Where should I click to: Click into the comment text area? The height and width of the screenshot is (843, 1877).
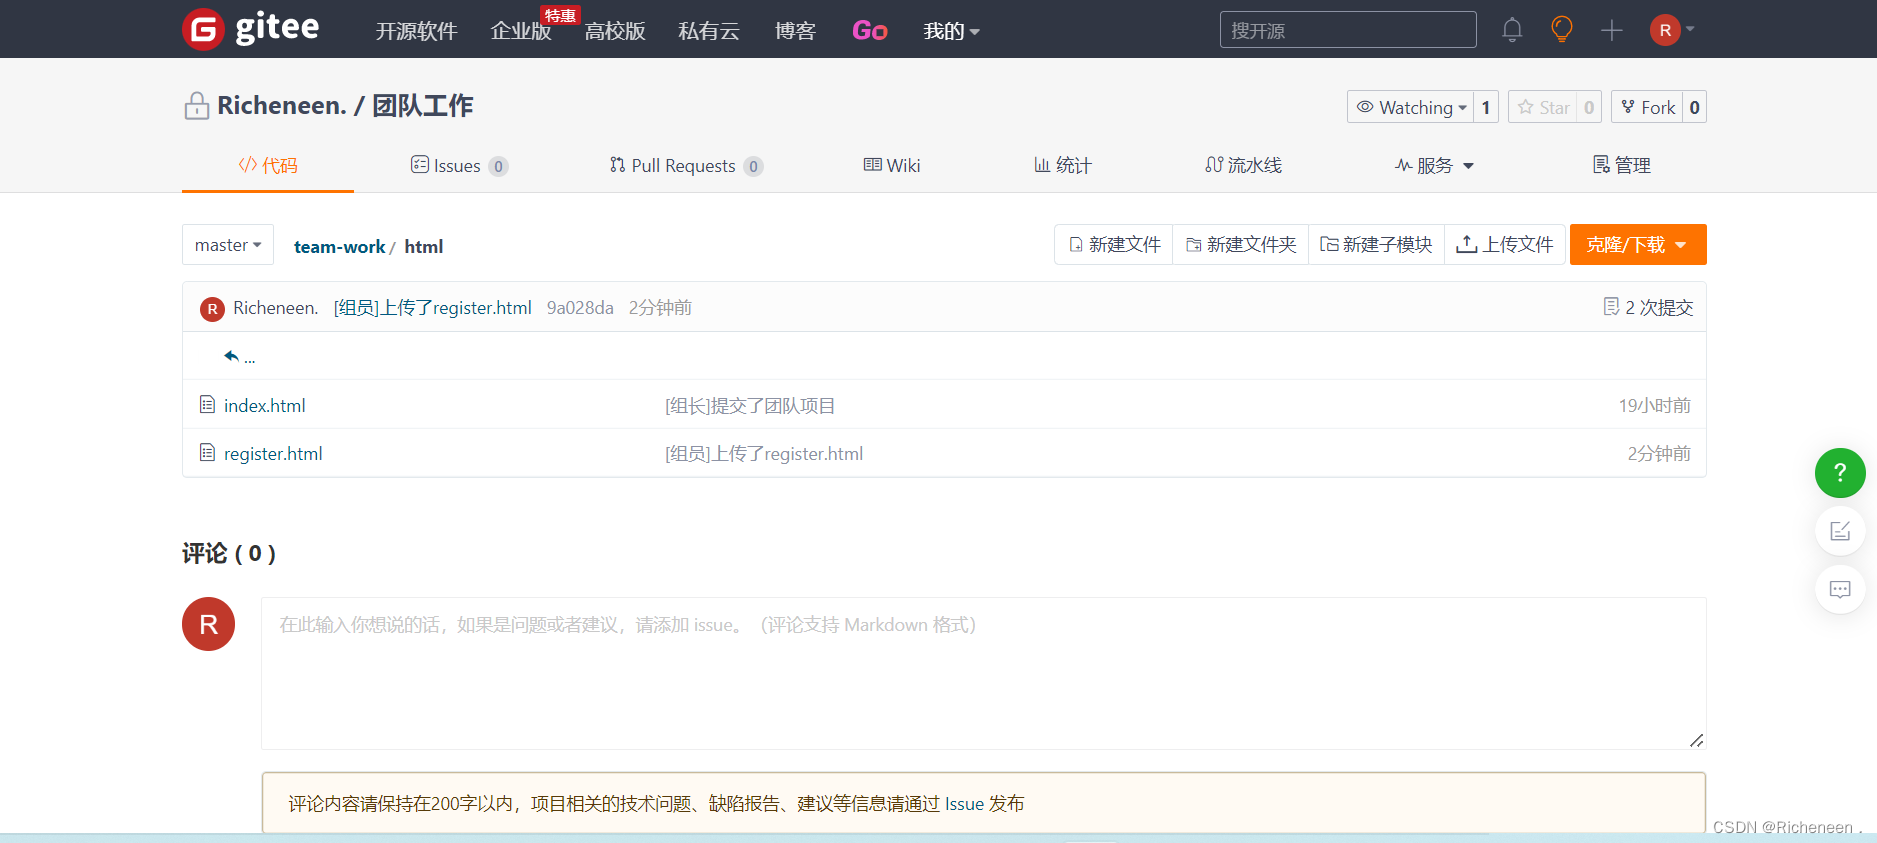[983, 673]
